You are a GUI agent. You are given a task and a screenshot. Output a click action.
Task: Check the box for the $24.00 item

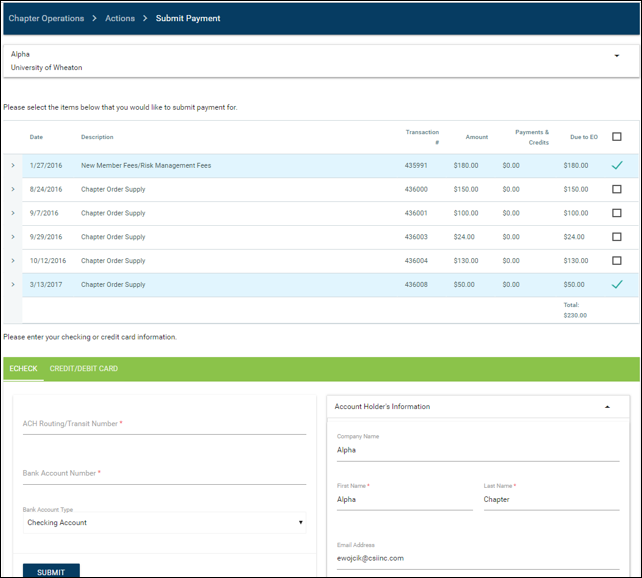[617, 237]
